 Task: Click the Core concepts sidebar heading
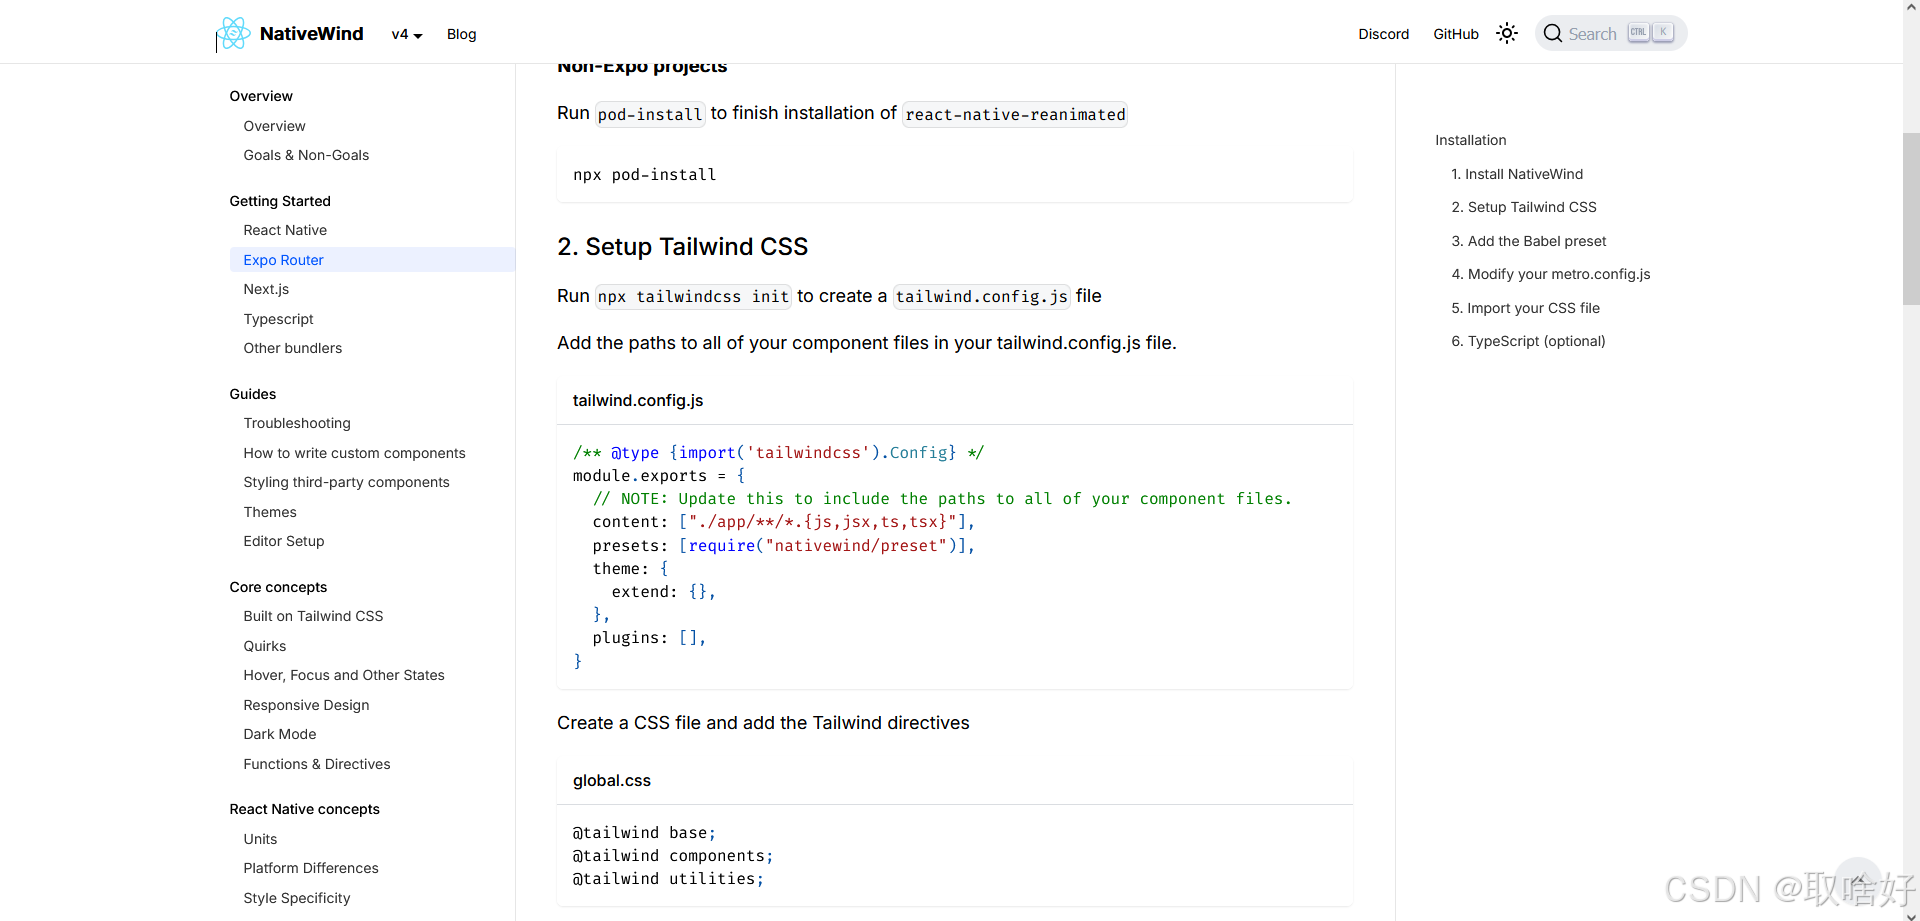[278, 587]
